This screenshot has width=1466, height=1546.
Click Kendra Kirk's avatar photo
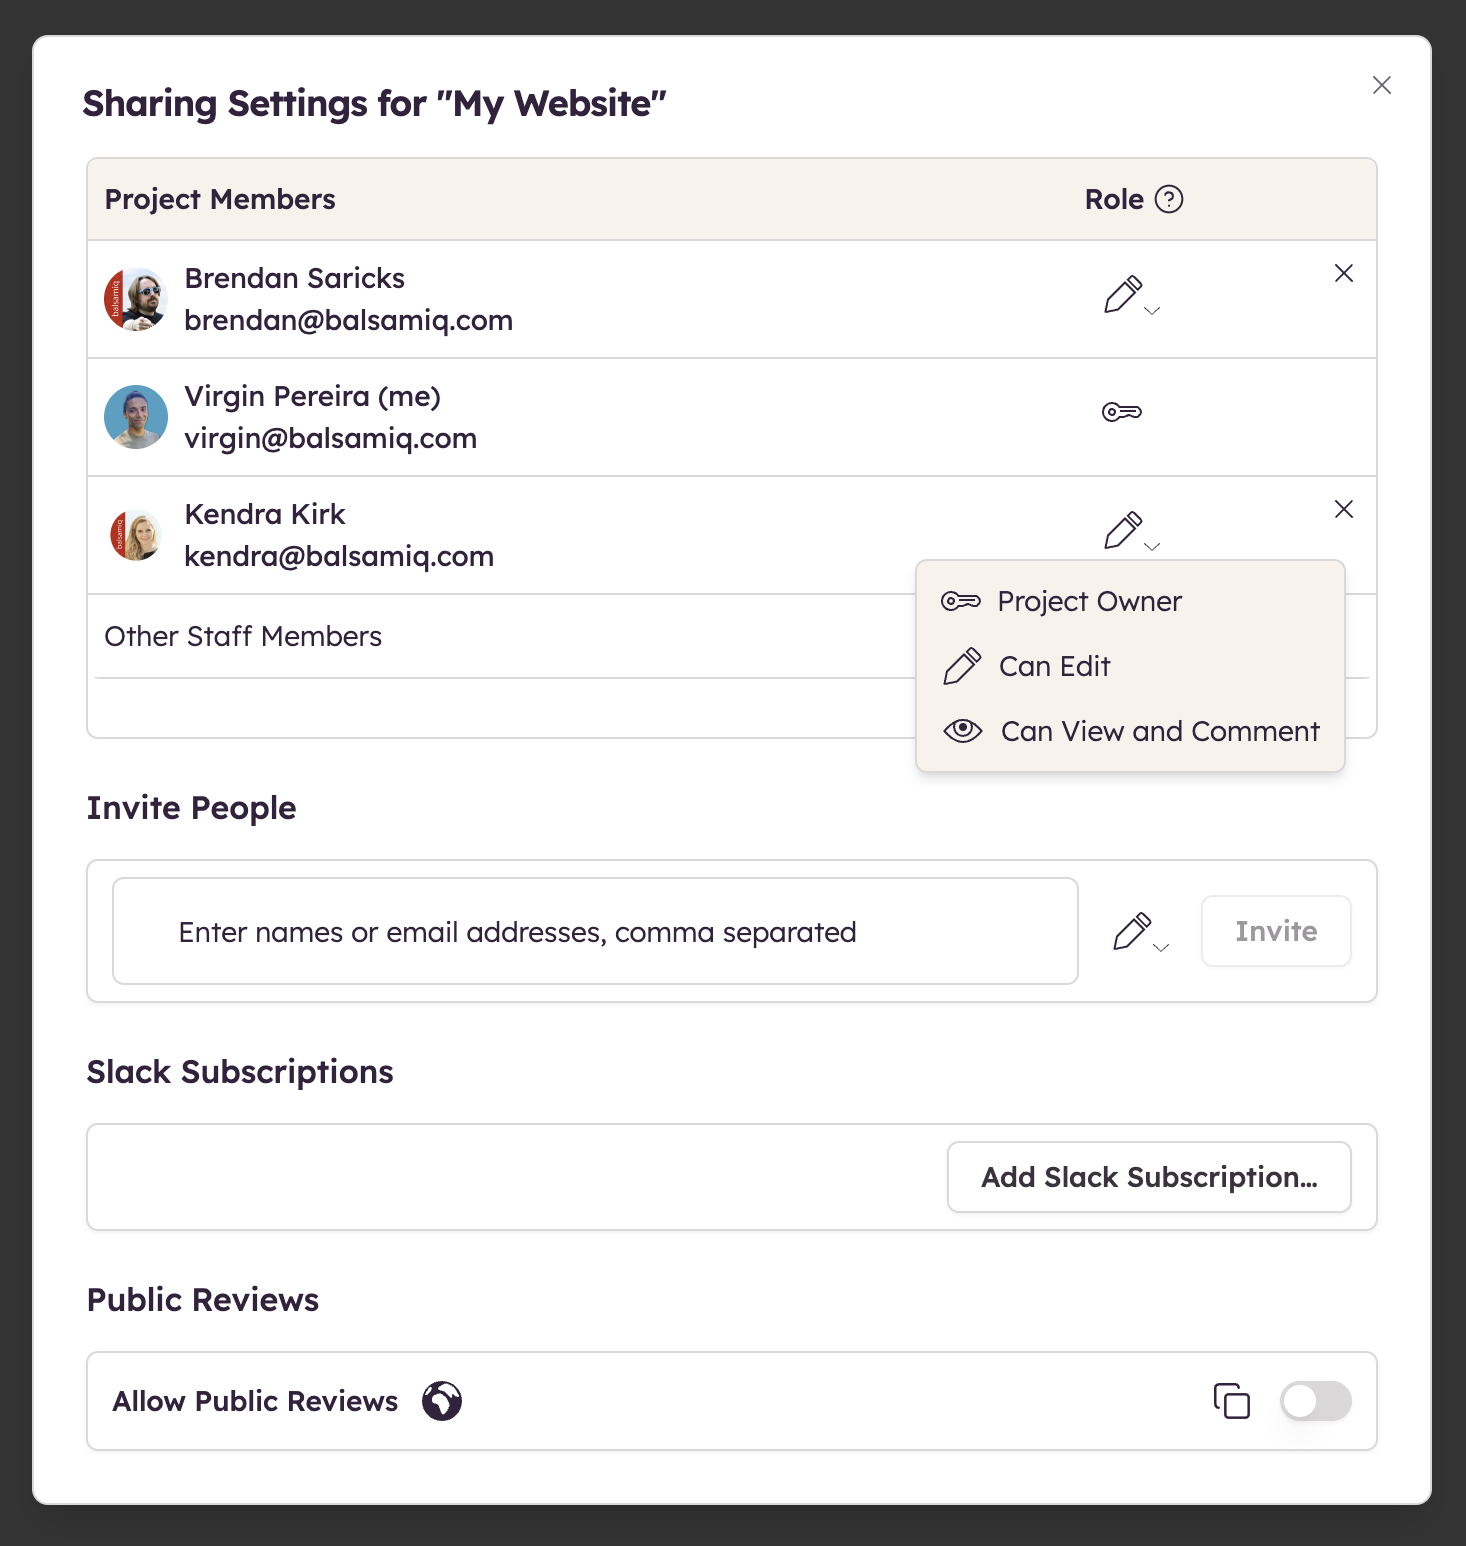[136, 535]
